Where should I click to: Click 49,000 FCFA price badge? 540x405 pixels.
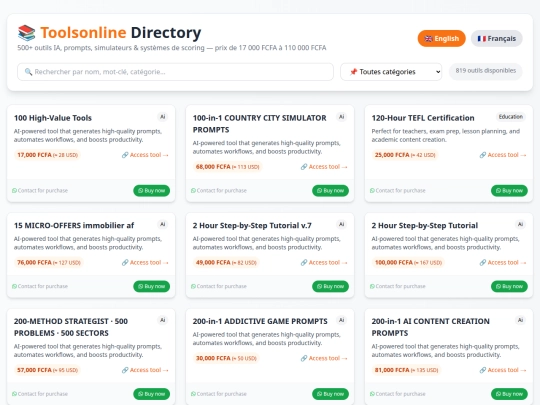pos(226,262)
